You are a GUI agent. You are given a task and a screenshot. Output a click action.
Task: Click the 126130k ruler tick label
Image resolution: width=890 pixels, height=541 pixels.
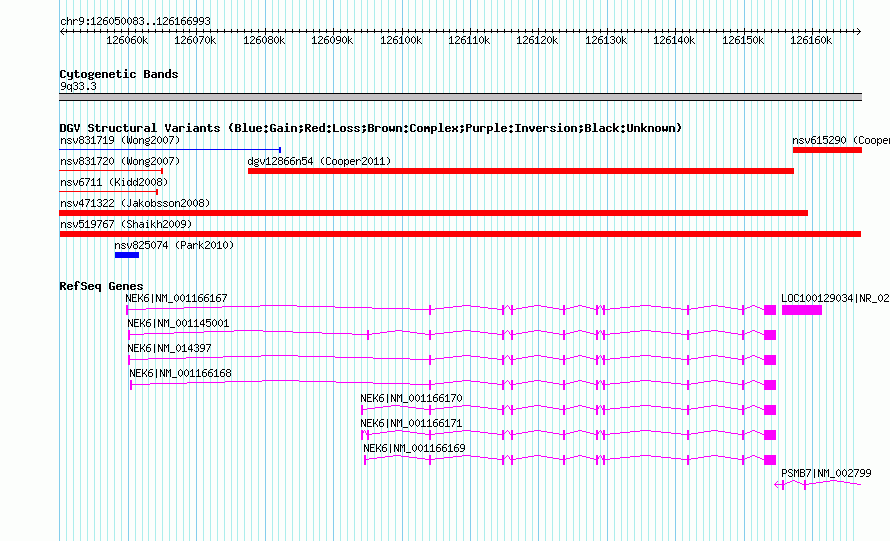coord(606,40)
